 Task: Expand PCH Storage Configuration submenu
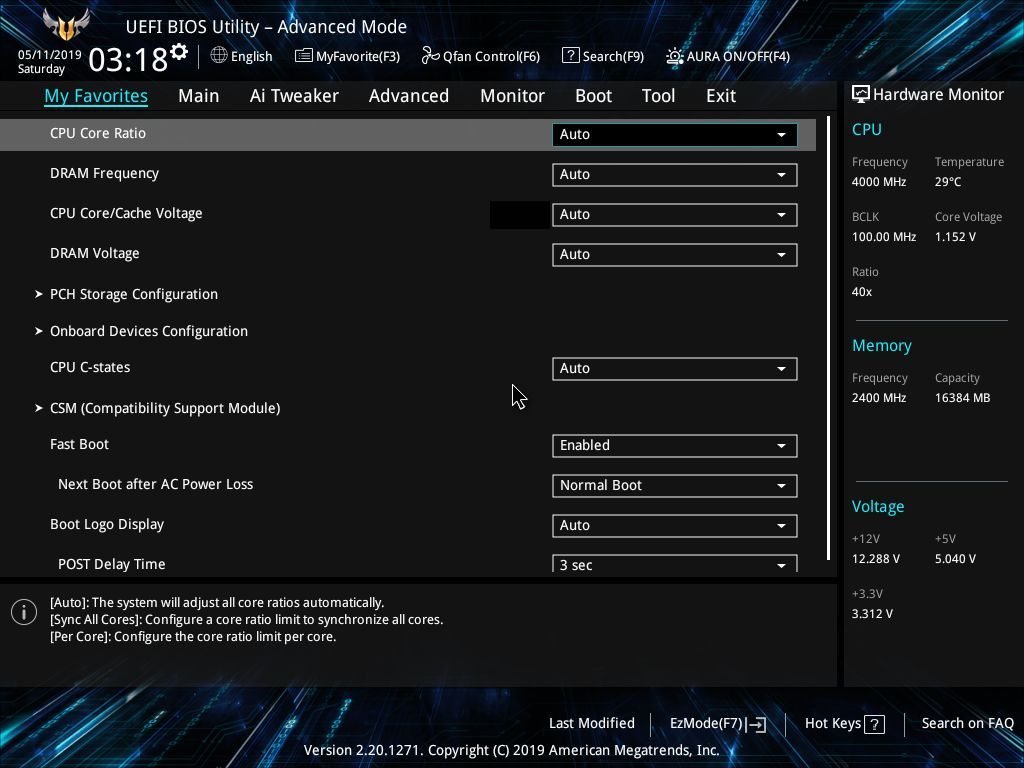pos(134,294)
